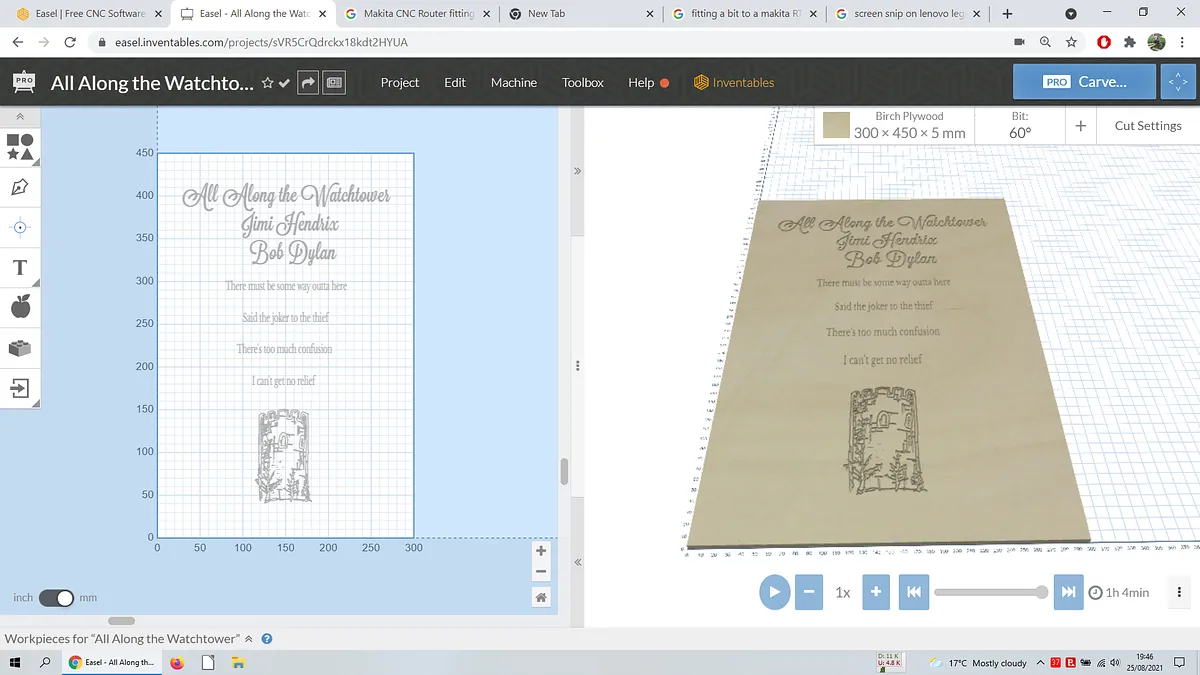
Task: Open Cut Settings
Action: click(x=1148, y=126)
